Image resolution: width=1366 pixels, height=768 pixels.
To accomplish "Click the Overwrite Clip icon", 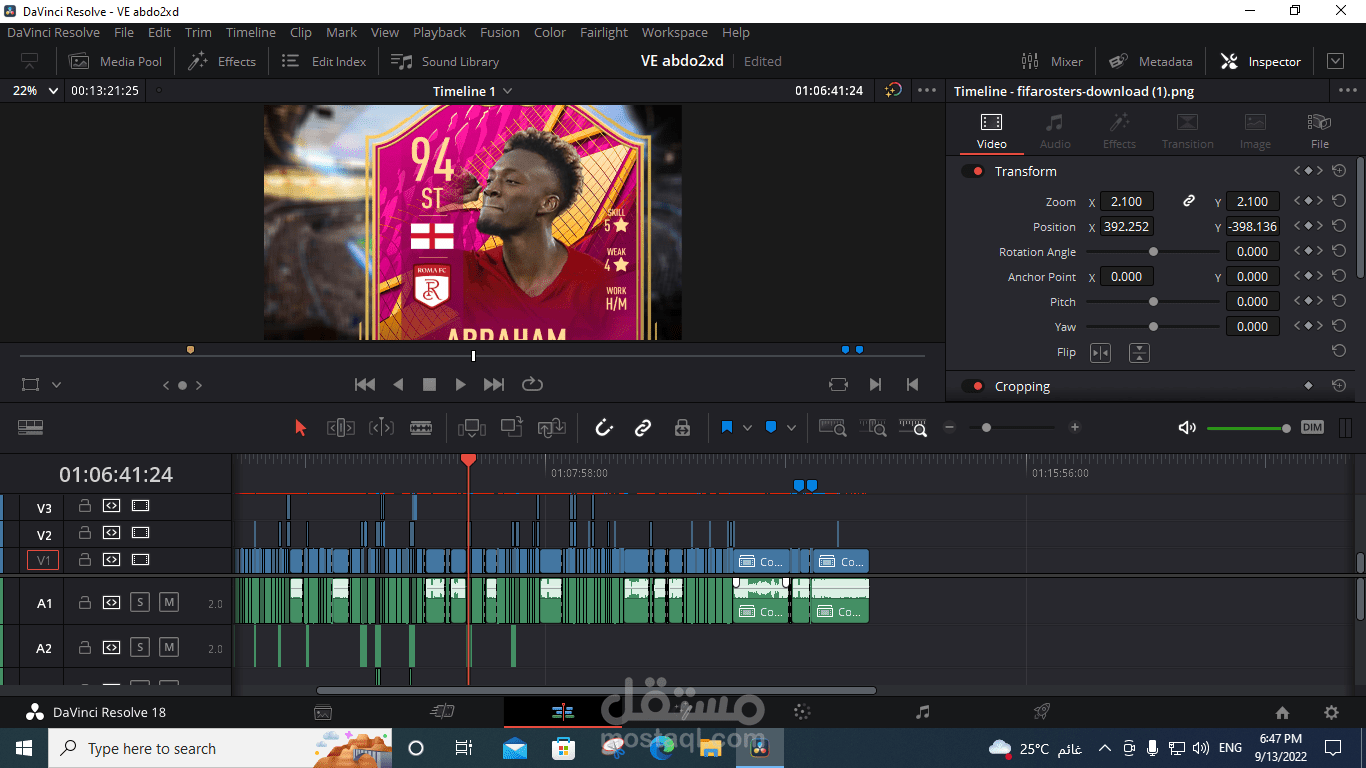I will [x=512, y=427].
